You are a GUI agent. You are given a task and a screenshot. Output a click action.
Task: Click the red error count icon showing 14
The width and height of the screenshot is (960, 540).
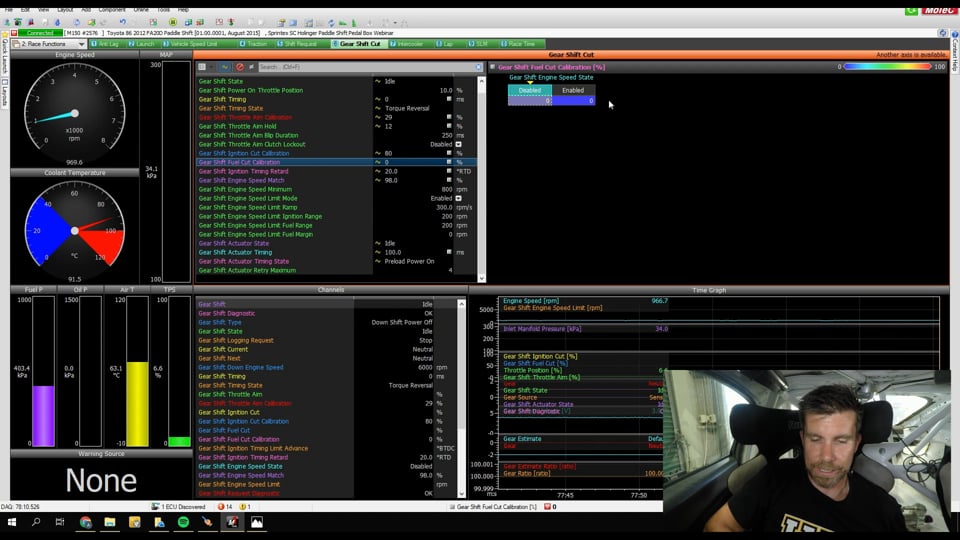point(221,507)
